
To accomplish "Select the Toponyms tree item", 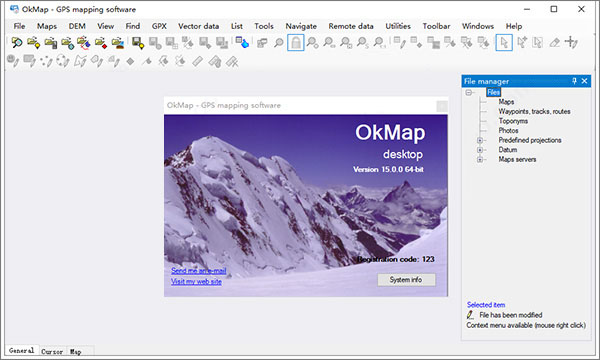I will 513,121.
